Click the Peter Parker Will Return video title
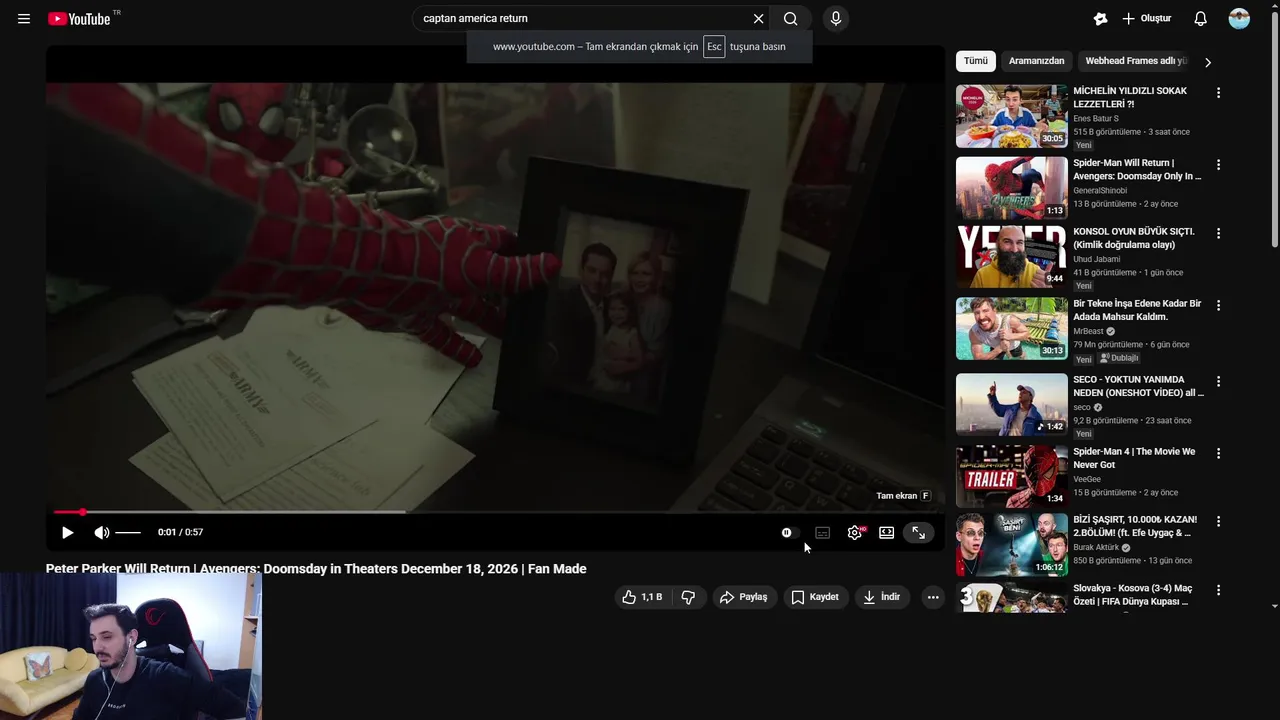Screen dimensions: 1280x720 (316, 569)
